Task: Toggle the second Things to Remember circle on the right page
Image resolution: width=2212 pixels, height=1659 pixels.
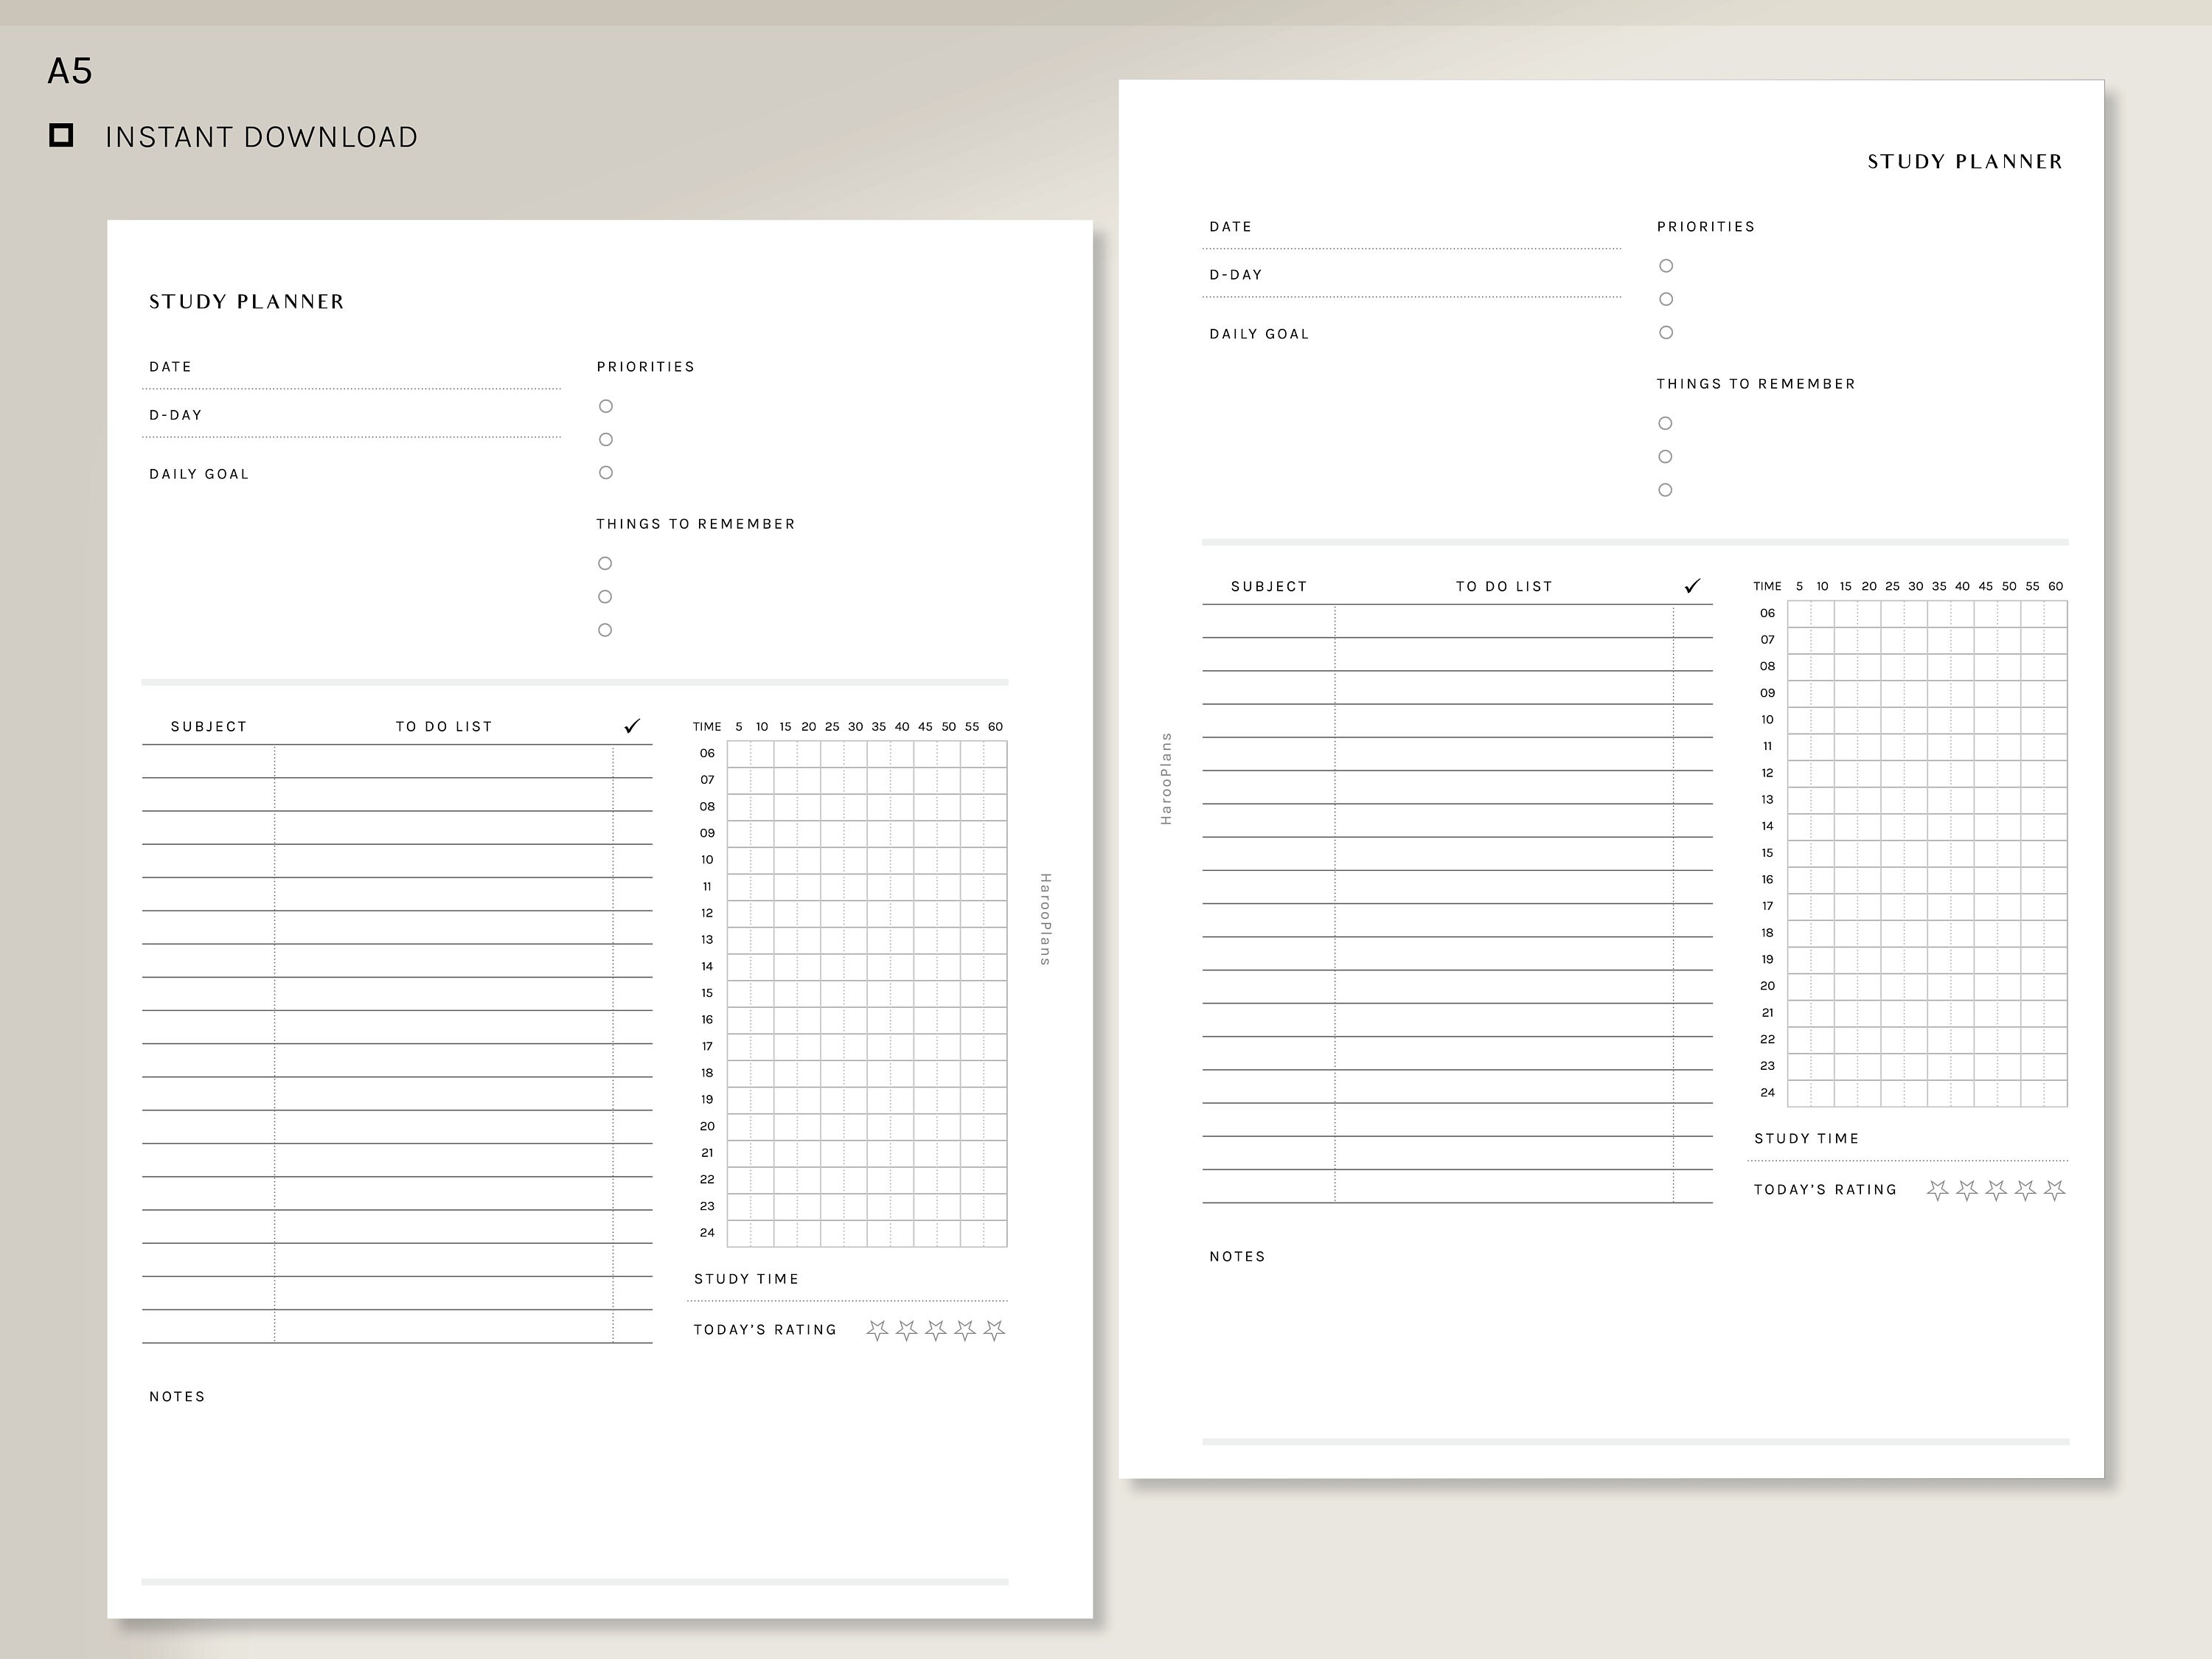Action: click(x=1665, y=456)
